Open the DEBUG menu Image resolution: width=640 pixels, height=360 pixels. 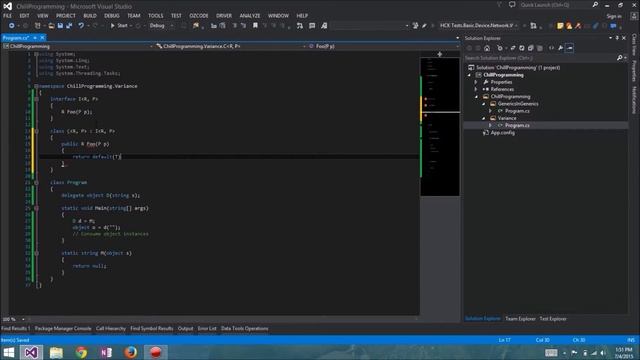click(111, 16)
